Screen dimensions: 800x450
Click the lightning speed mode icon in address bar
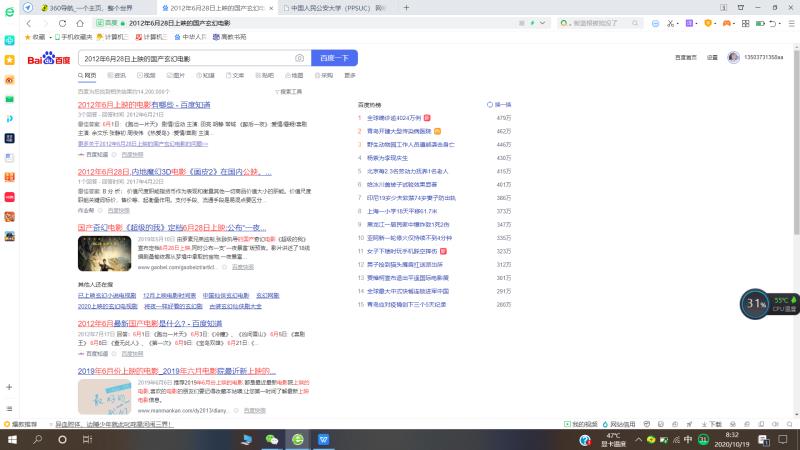(x=532, y=23)
